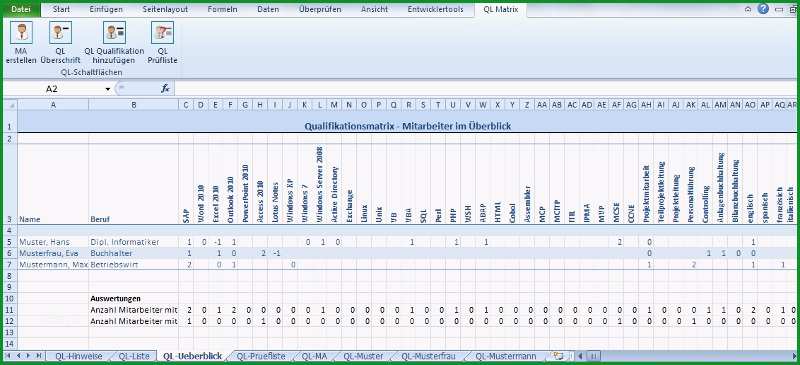Open the Seitenlayout ribbon tab
The image size is (800, 365).
(165, 9)
